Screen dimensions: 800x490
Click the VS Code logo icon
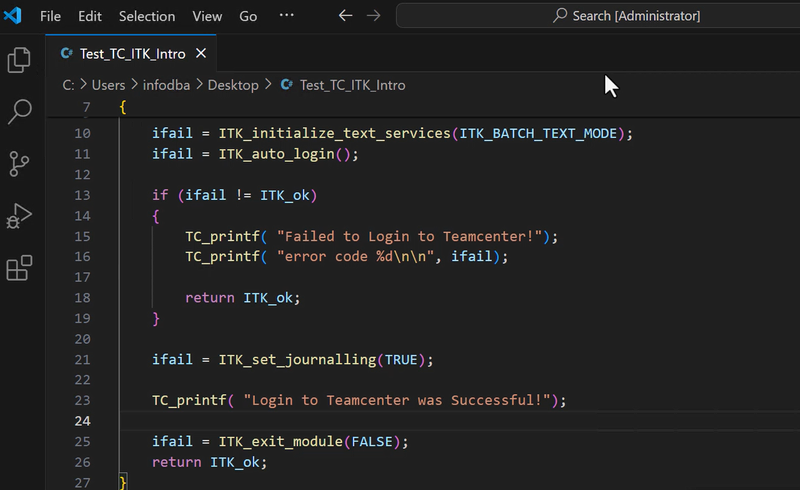click(13, 16)
